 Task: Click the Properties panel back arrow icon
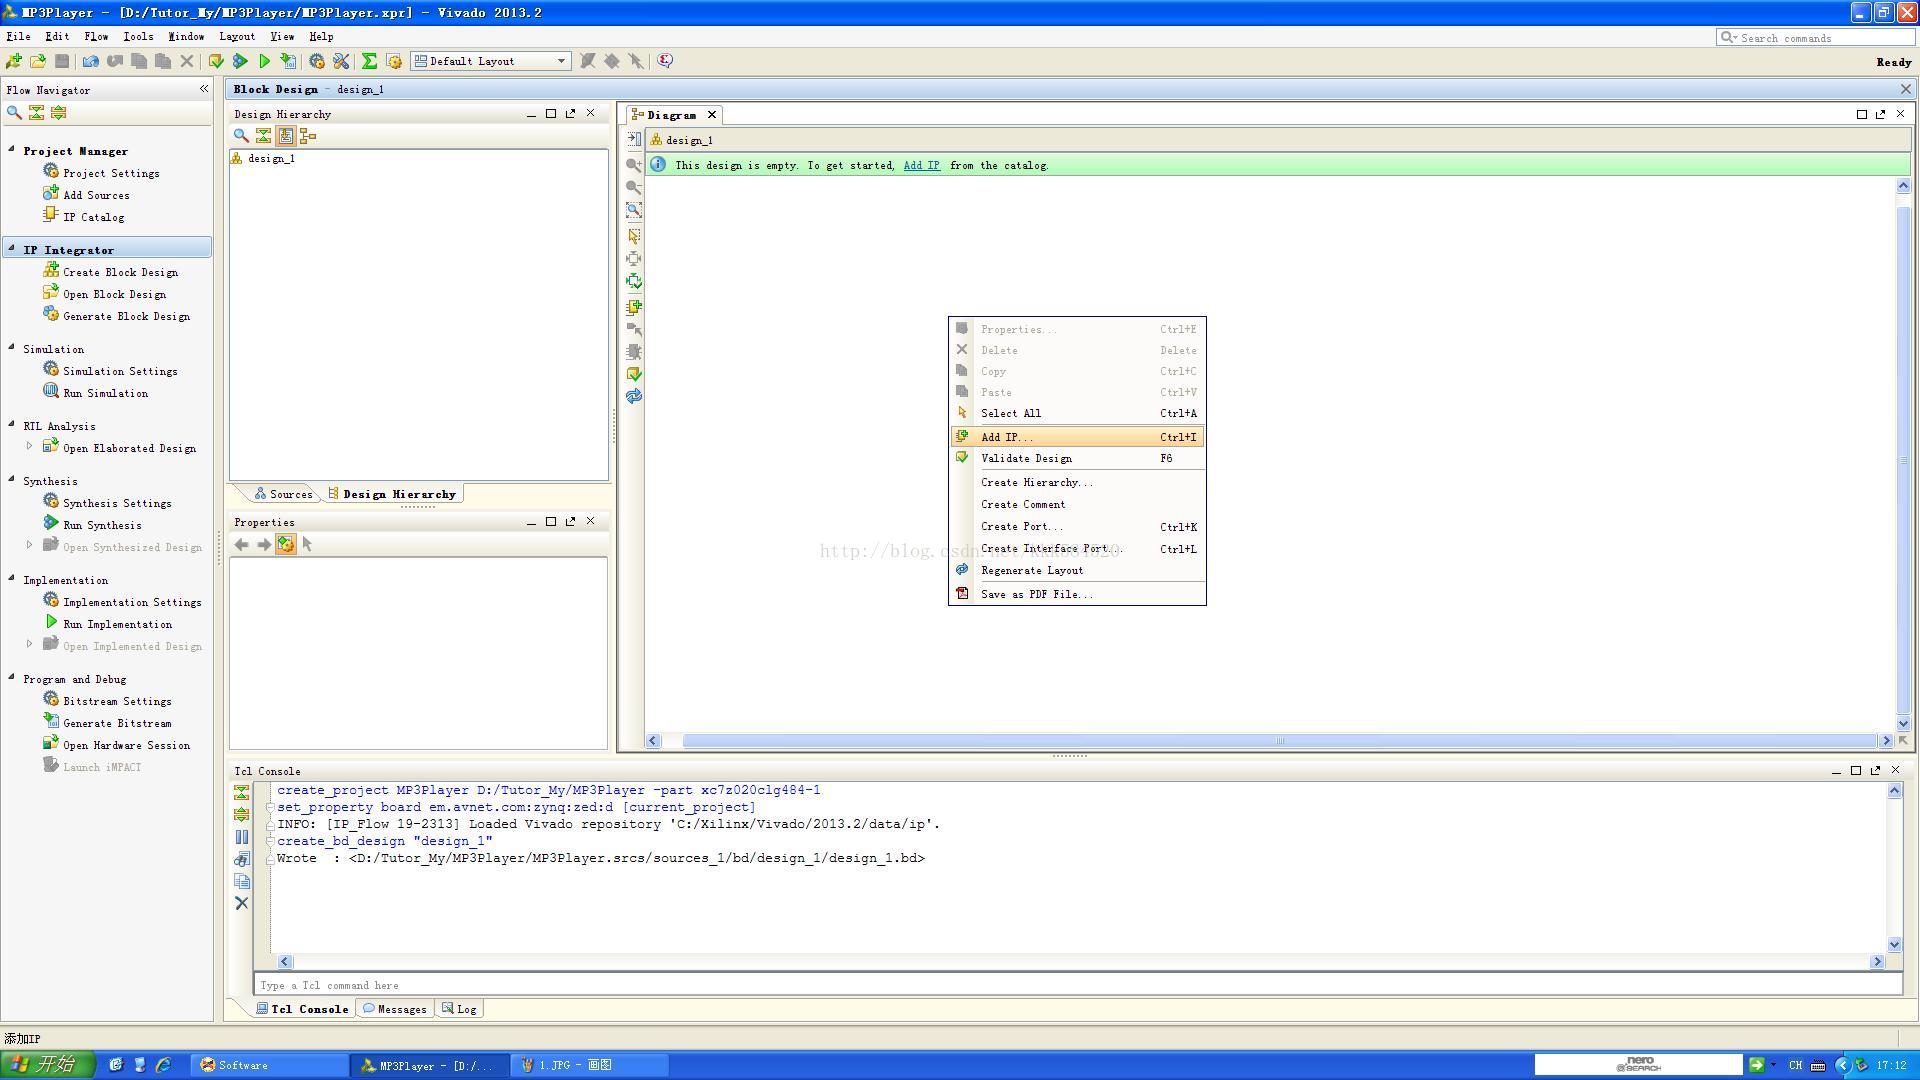coord(241,545)
